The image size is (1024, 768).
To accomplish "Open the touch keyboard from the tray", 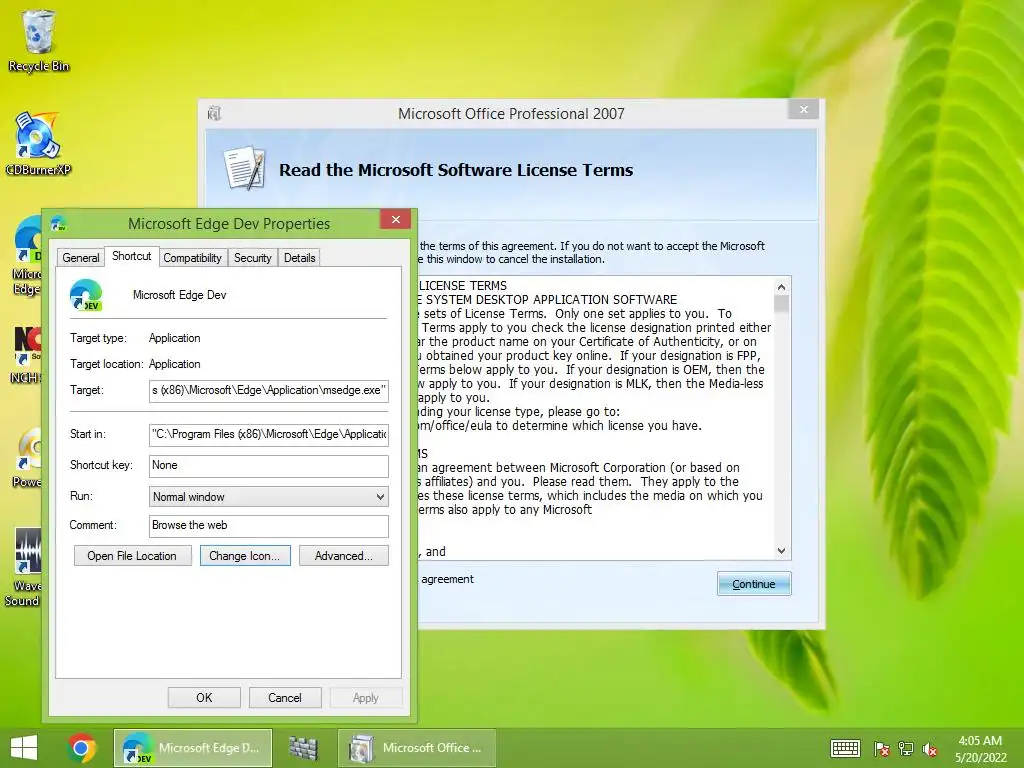I will (x=845, y=748).
